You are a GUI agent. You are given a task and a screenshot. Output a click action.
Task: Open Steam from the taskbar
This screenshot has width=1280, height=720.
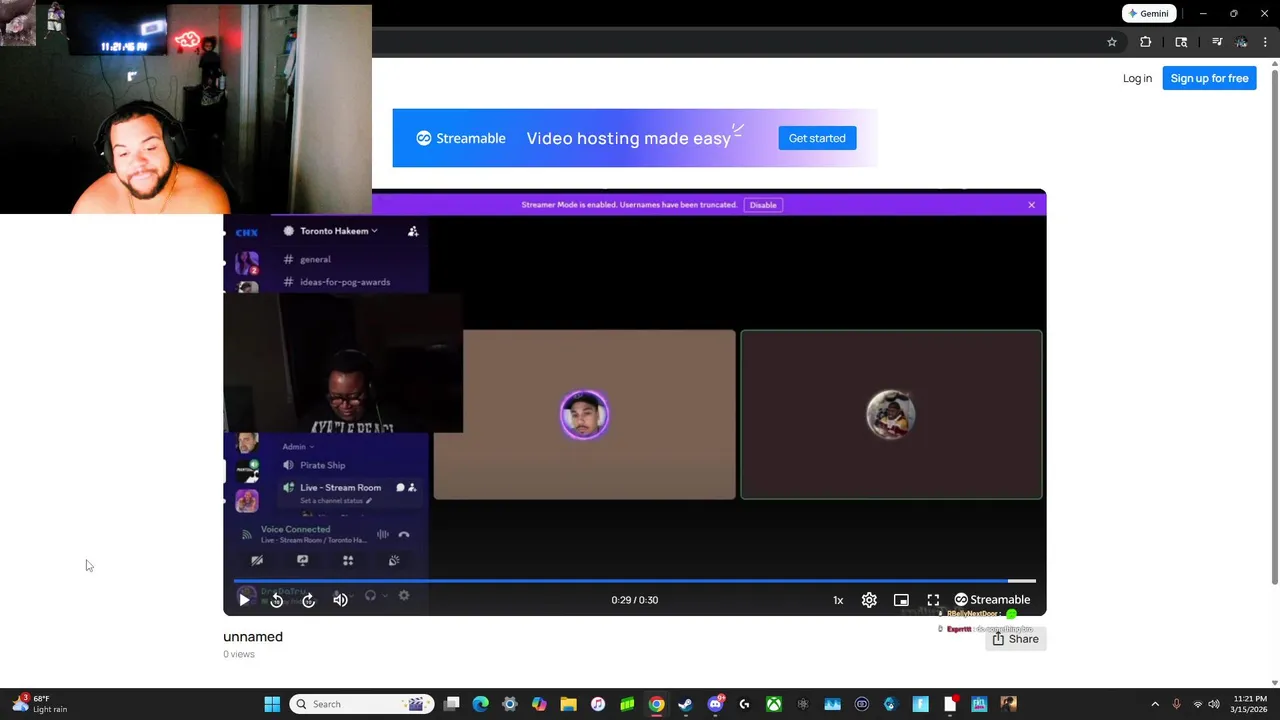[x=685, y=704]
